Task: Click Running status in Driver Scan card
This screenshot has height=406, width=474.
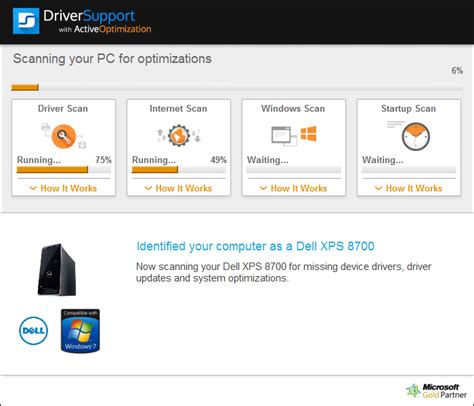Action: tap(39, 160)
